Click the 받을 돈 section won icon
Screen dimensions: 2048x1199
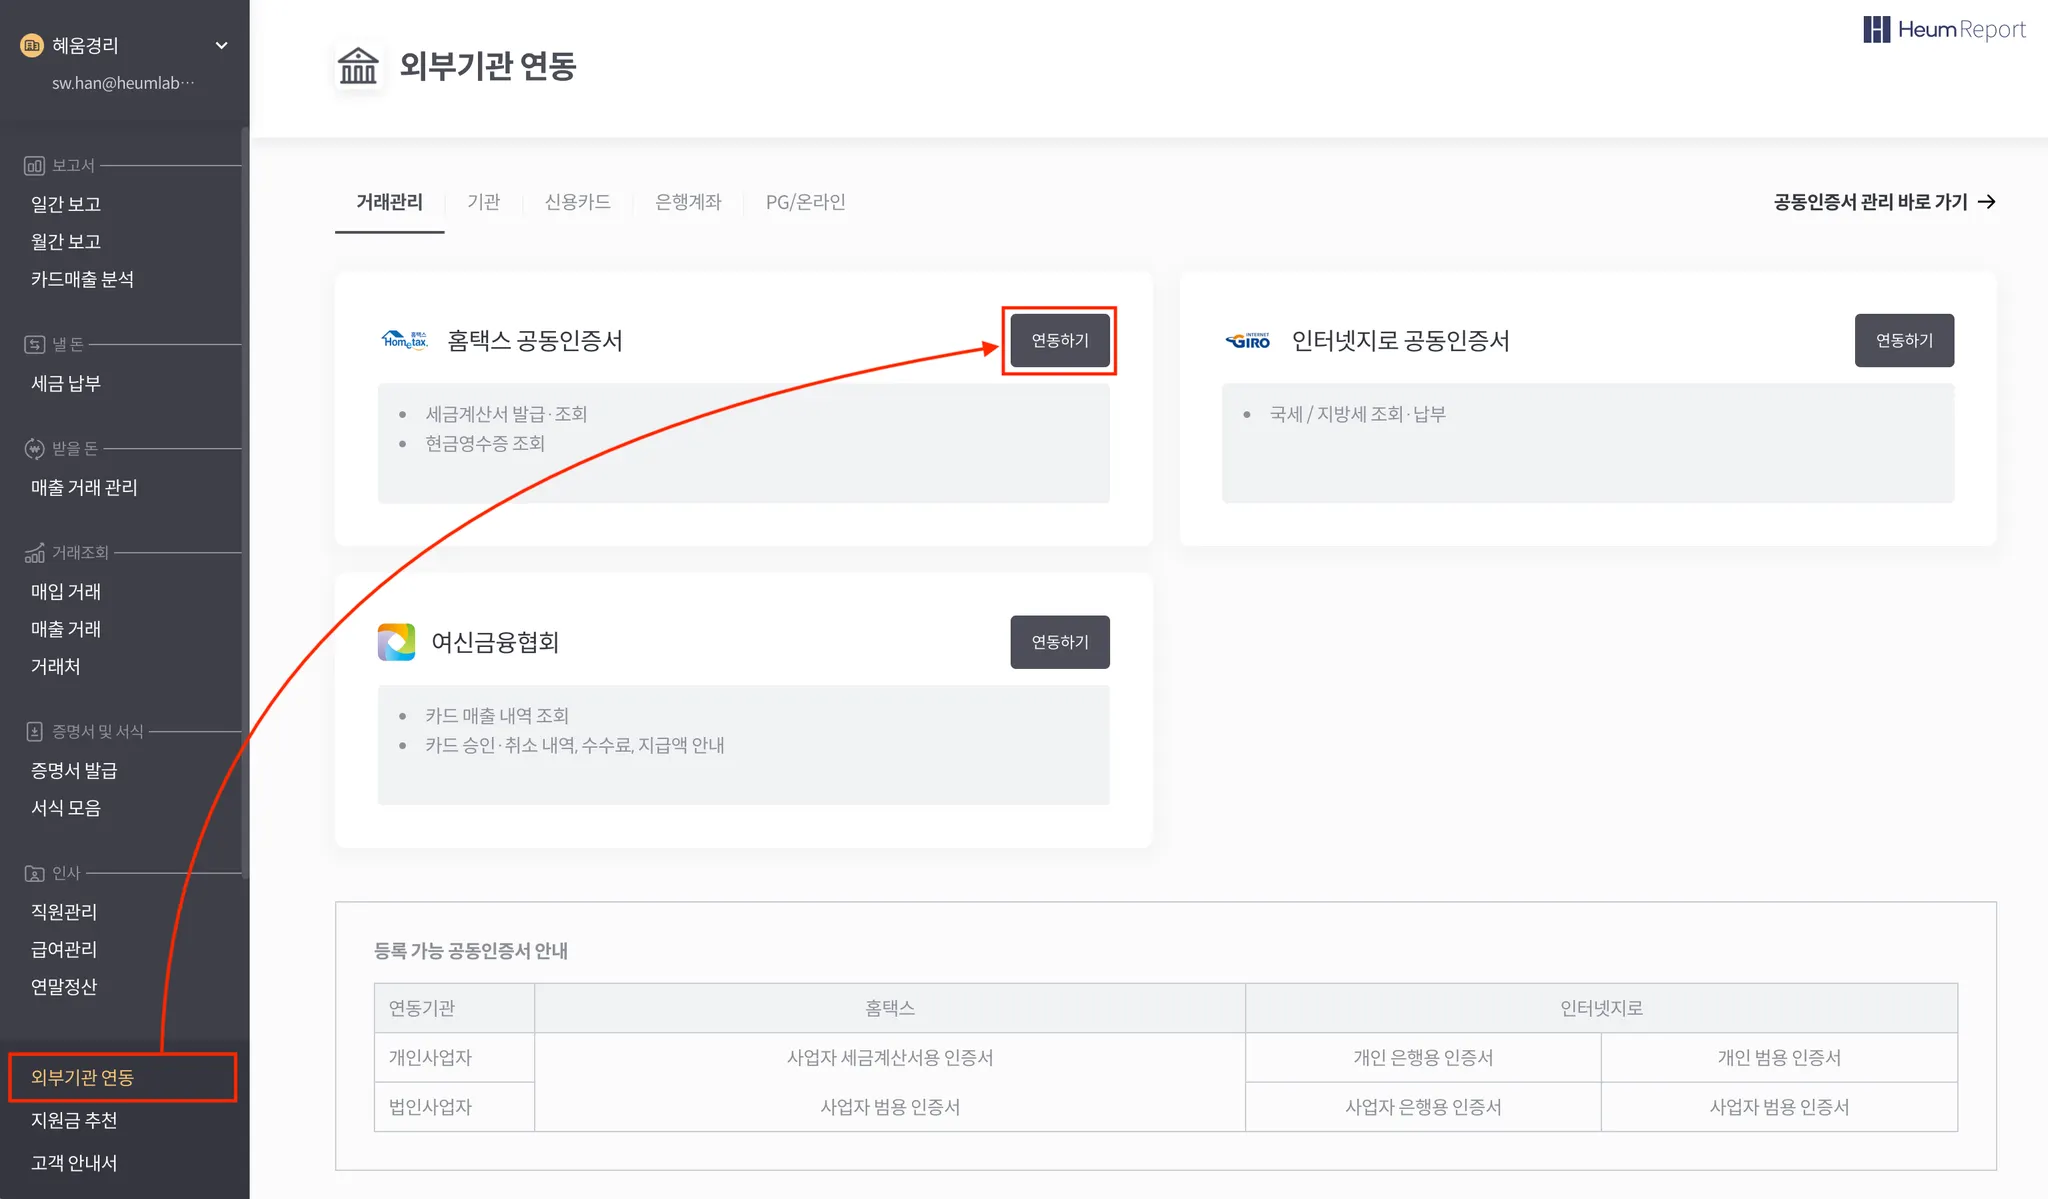[34, 449]
